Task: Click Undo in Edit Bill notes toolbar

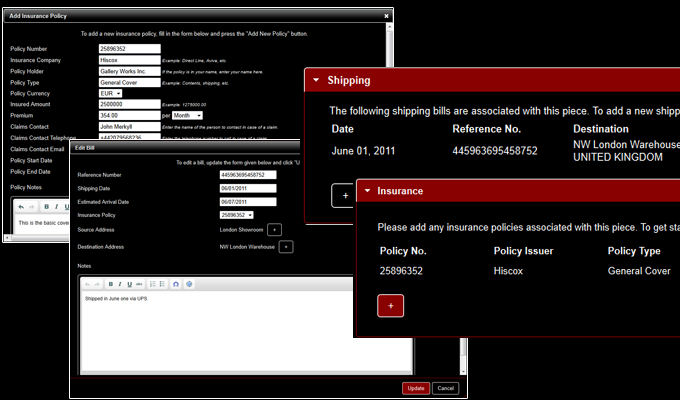Action: 88,284
